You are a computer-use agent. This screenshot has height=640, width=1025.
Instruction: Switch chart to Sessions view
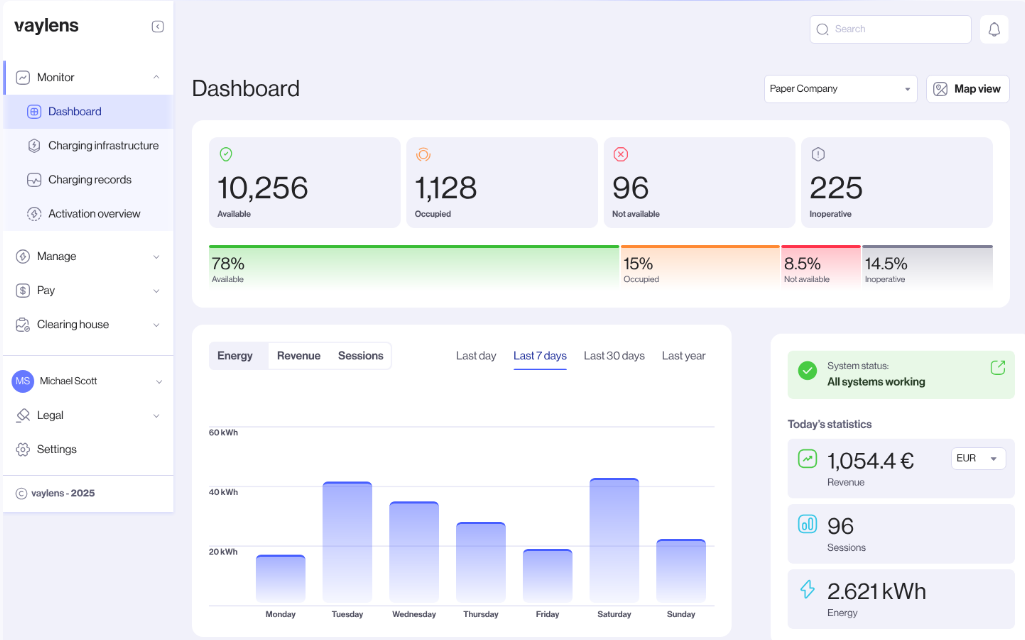(360, 356)
